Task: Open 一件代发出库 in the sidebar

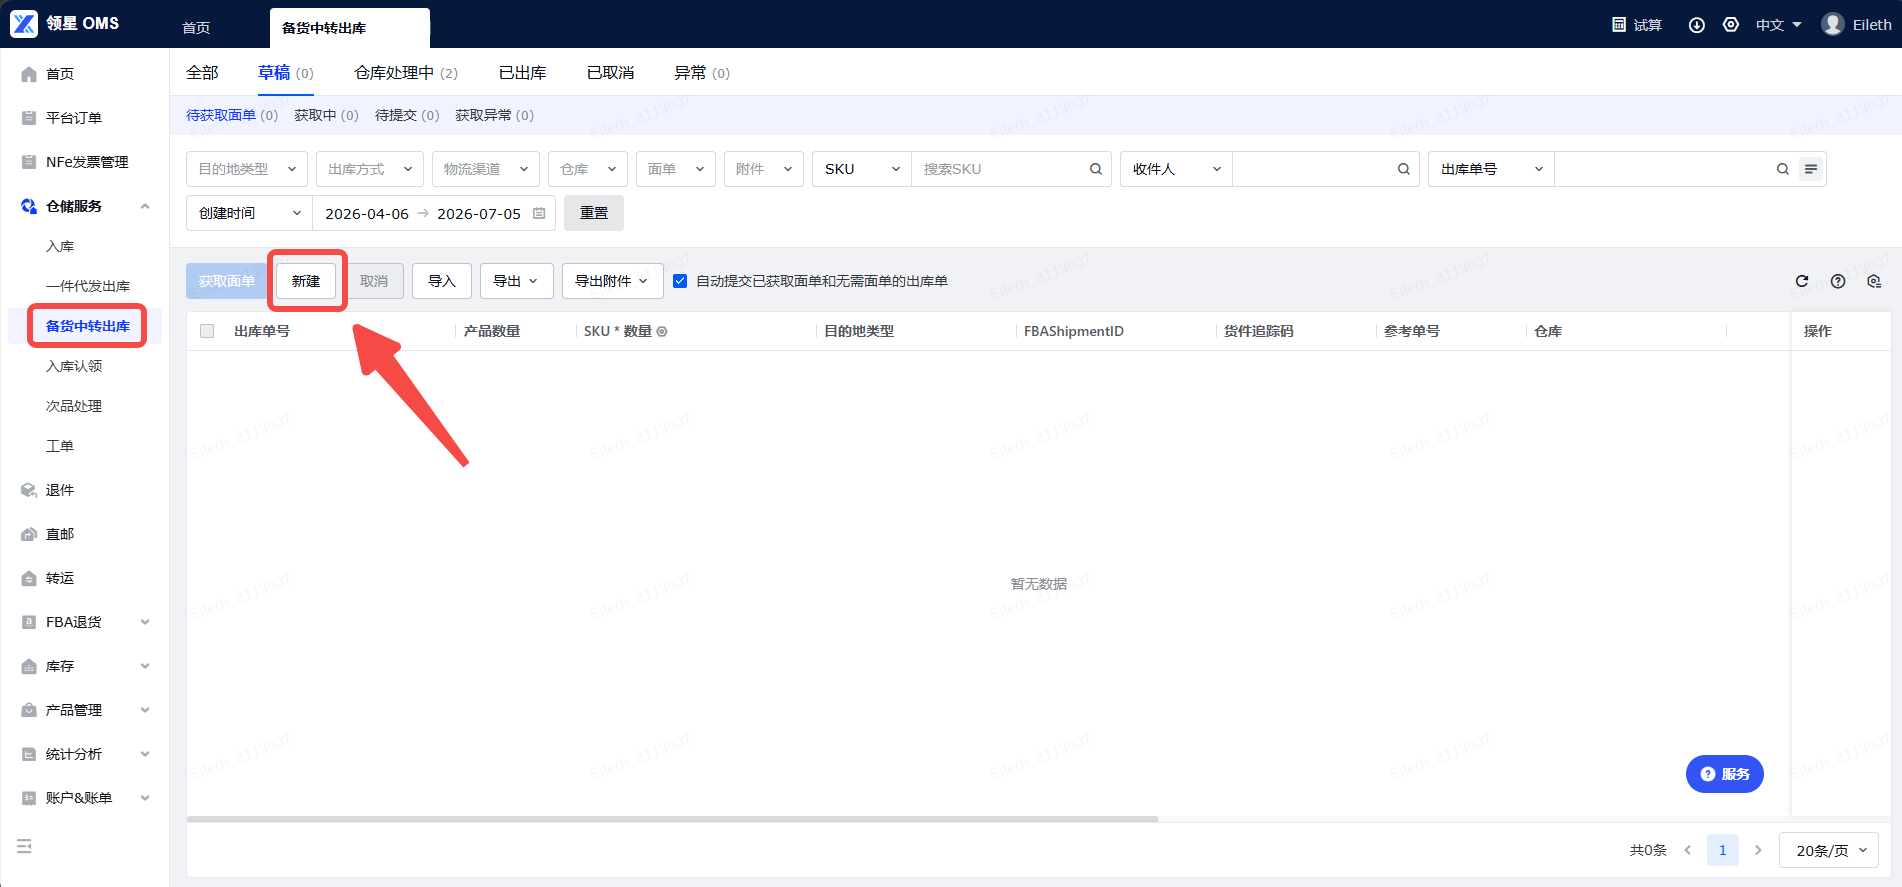Action: pos(88,286)
